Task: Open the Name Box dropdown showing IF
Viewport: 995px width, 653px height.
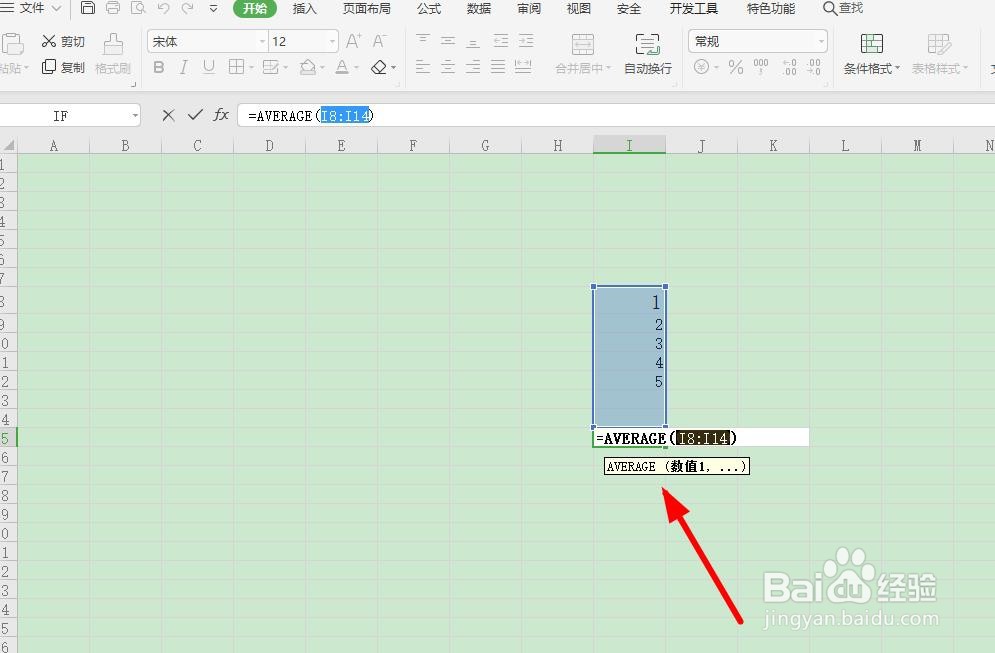Action: [x=135, y=115]
